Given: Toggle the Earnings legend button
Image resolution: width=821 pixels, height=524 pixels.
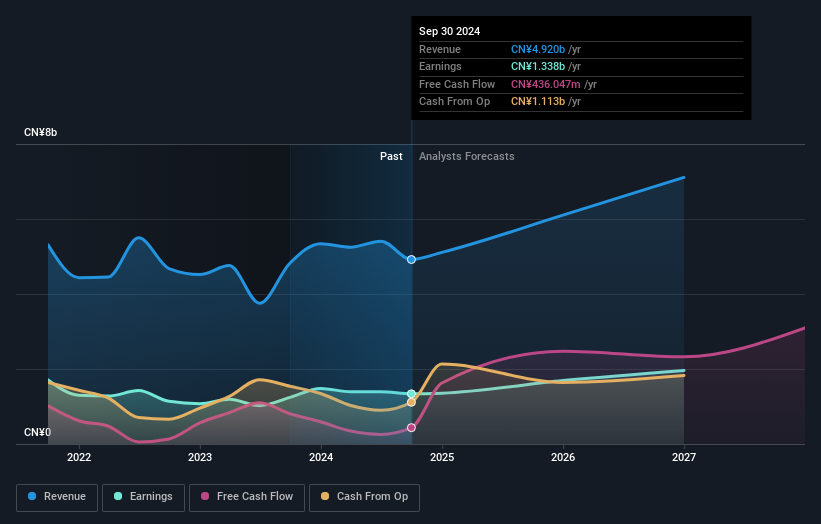Looking at the screenshot, I should click(x=143, y=497).
